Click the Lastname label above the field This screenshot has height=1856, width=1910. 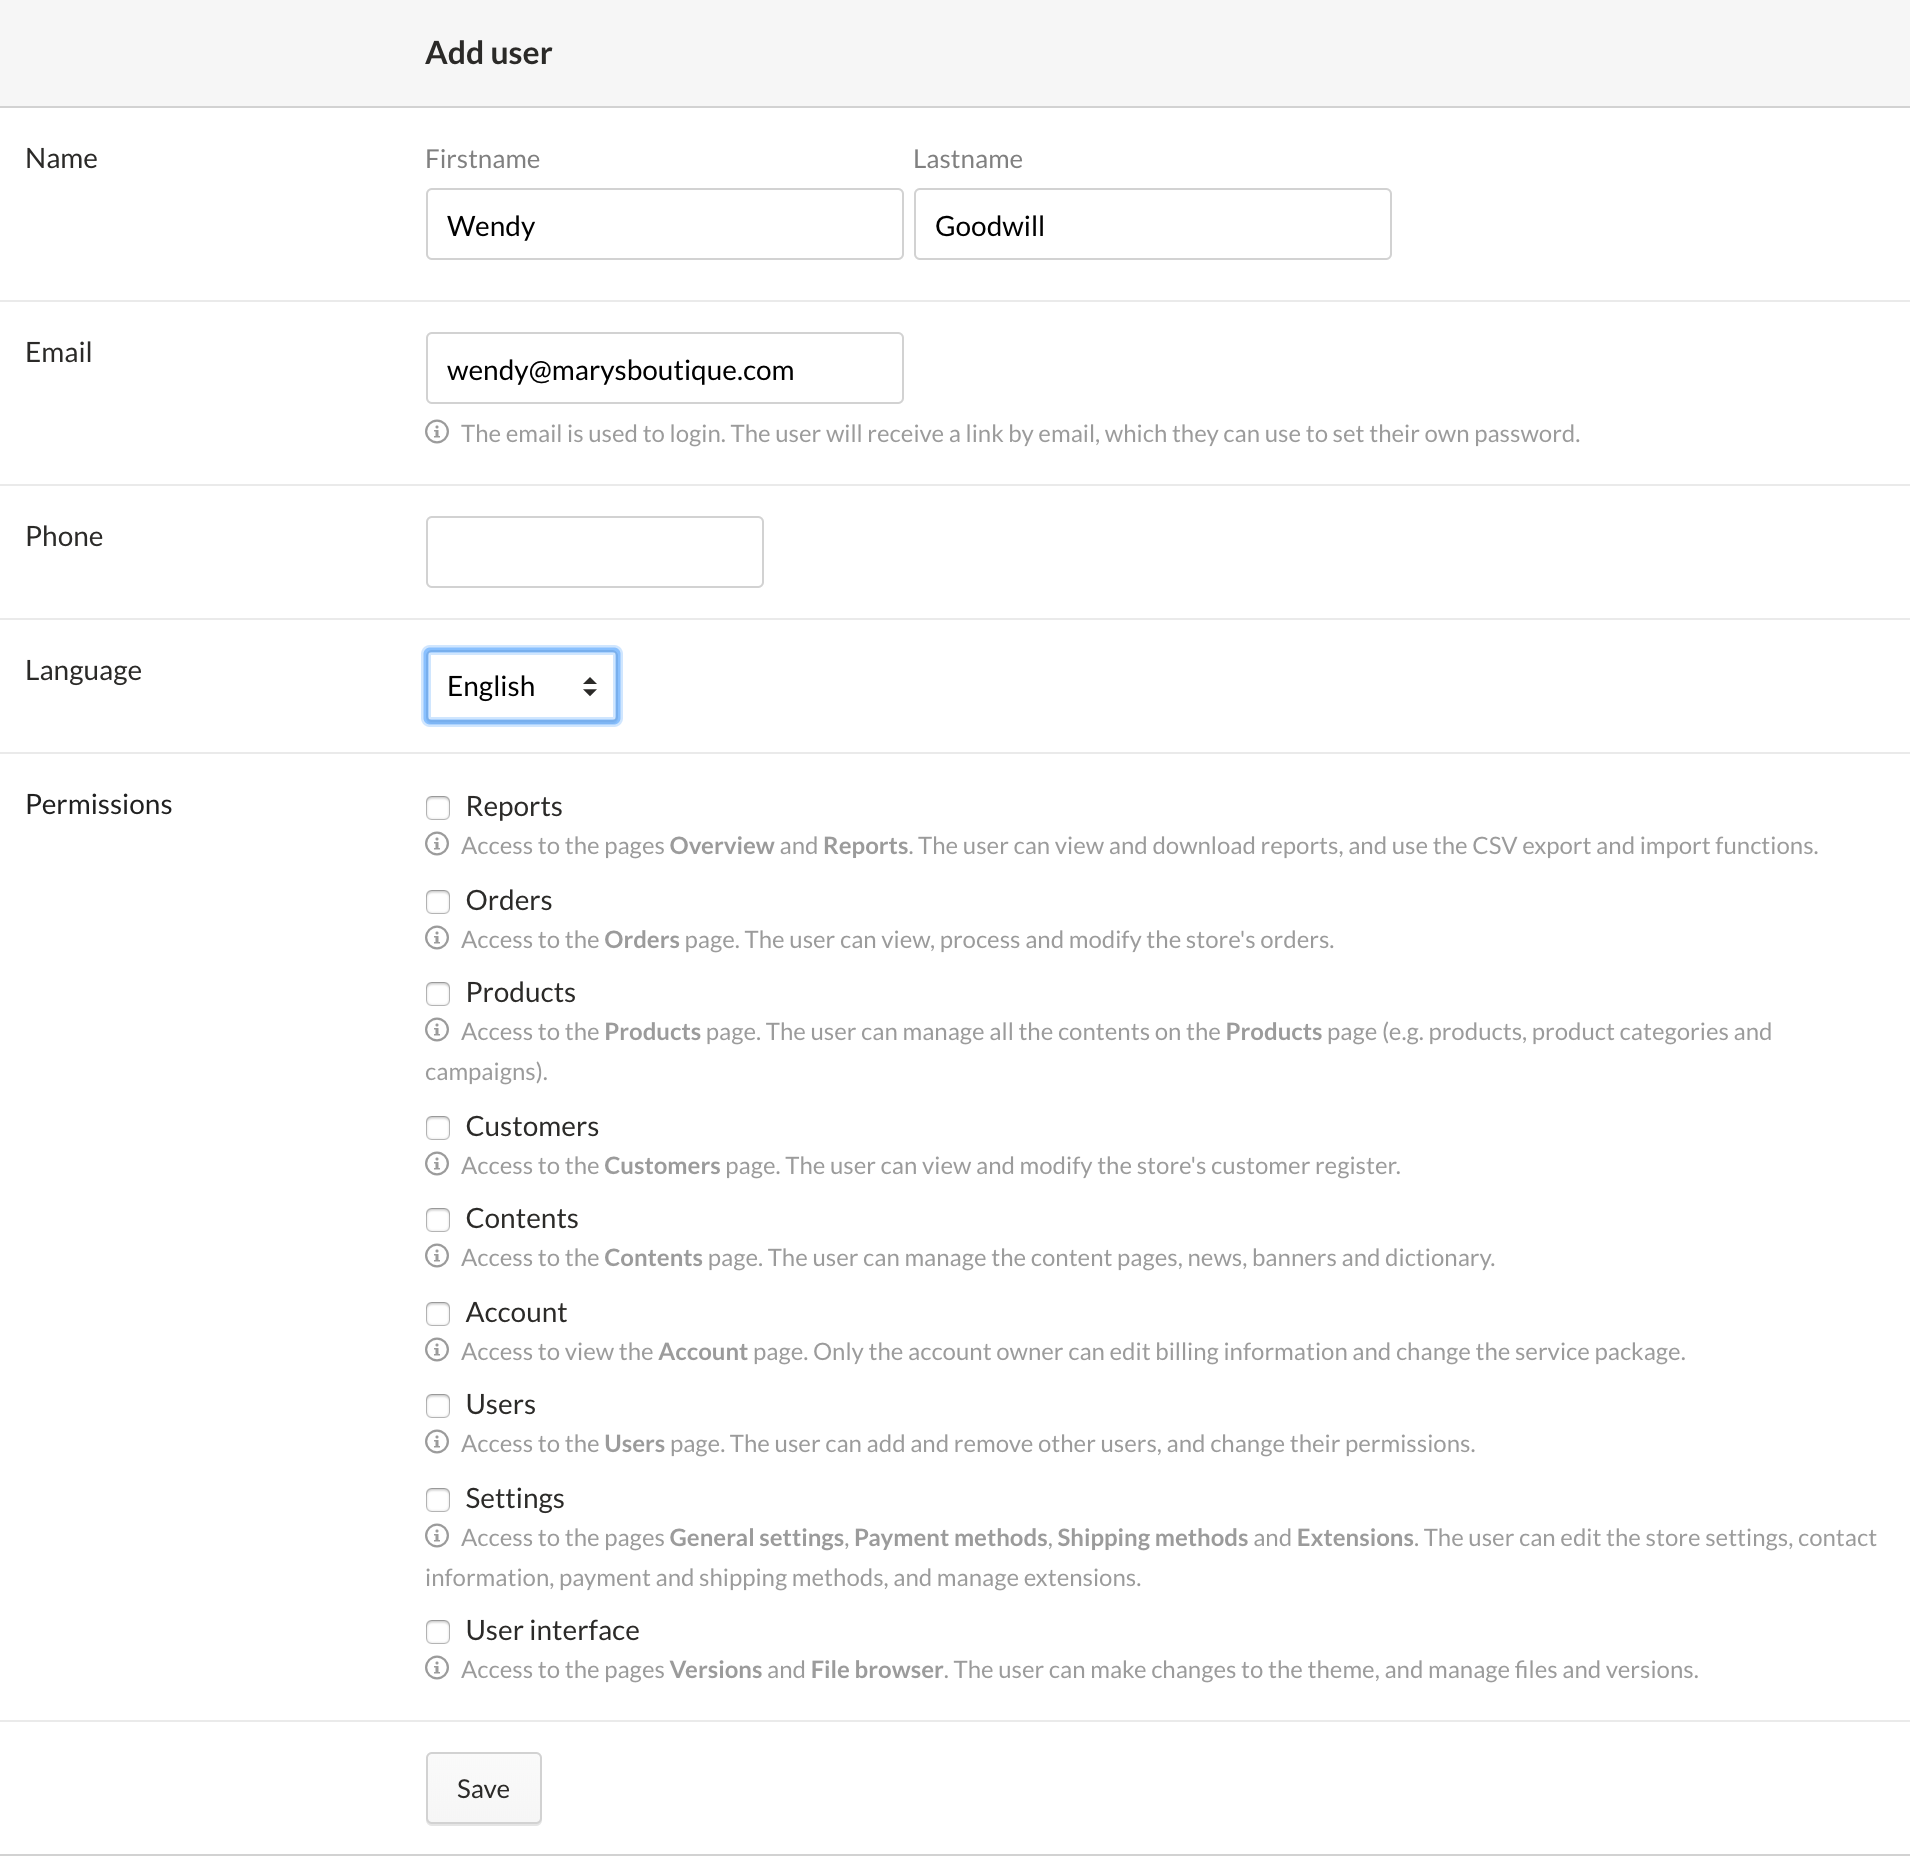[x=968, y=159]
